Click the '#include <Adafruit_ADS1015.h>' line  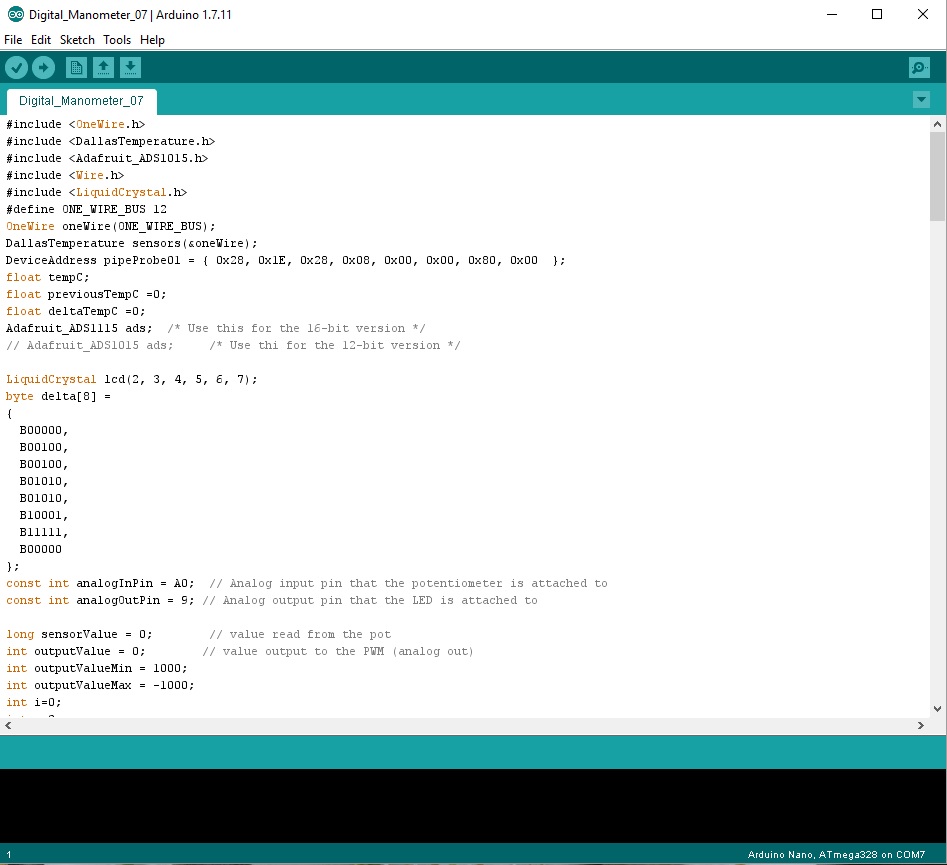pos(107,158)
